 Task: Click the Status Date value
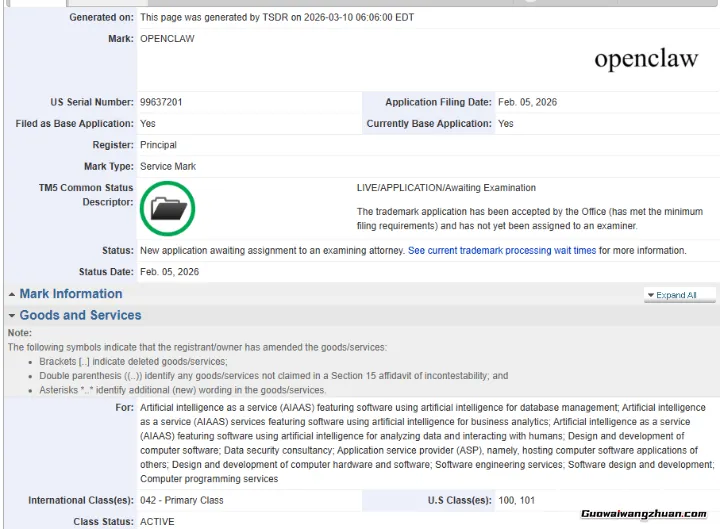169,272
